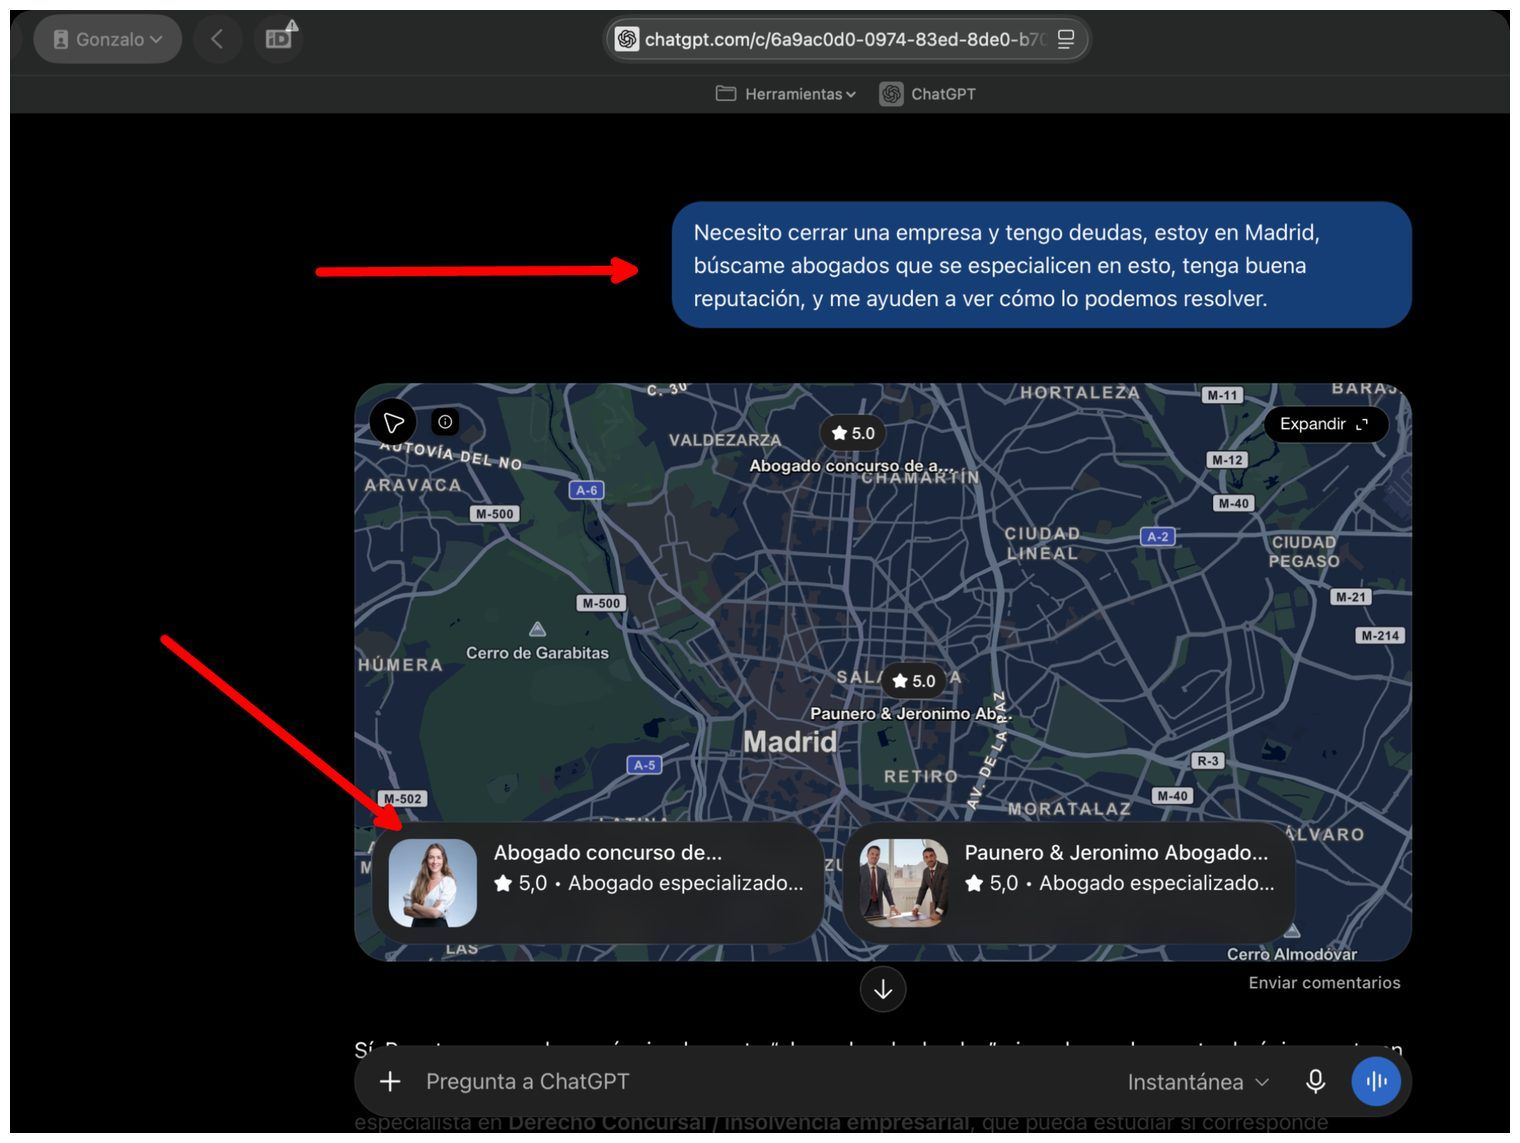This screenshot has height=1143, width=1520.
Task: Click the CIUDAD LINEAL district label
Action: (x=1043, y=543)
